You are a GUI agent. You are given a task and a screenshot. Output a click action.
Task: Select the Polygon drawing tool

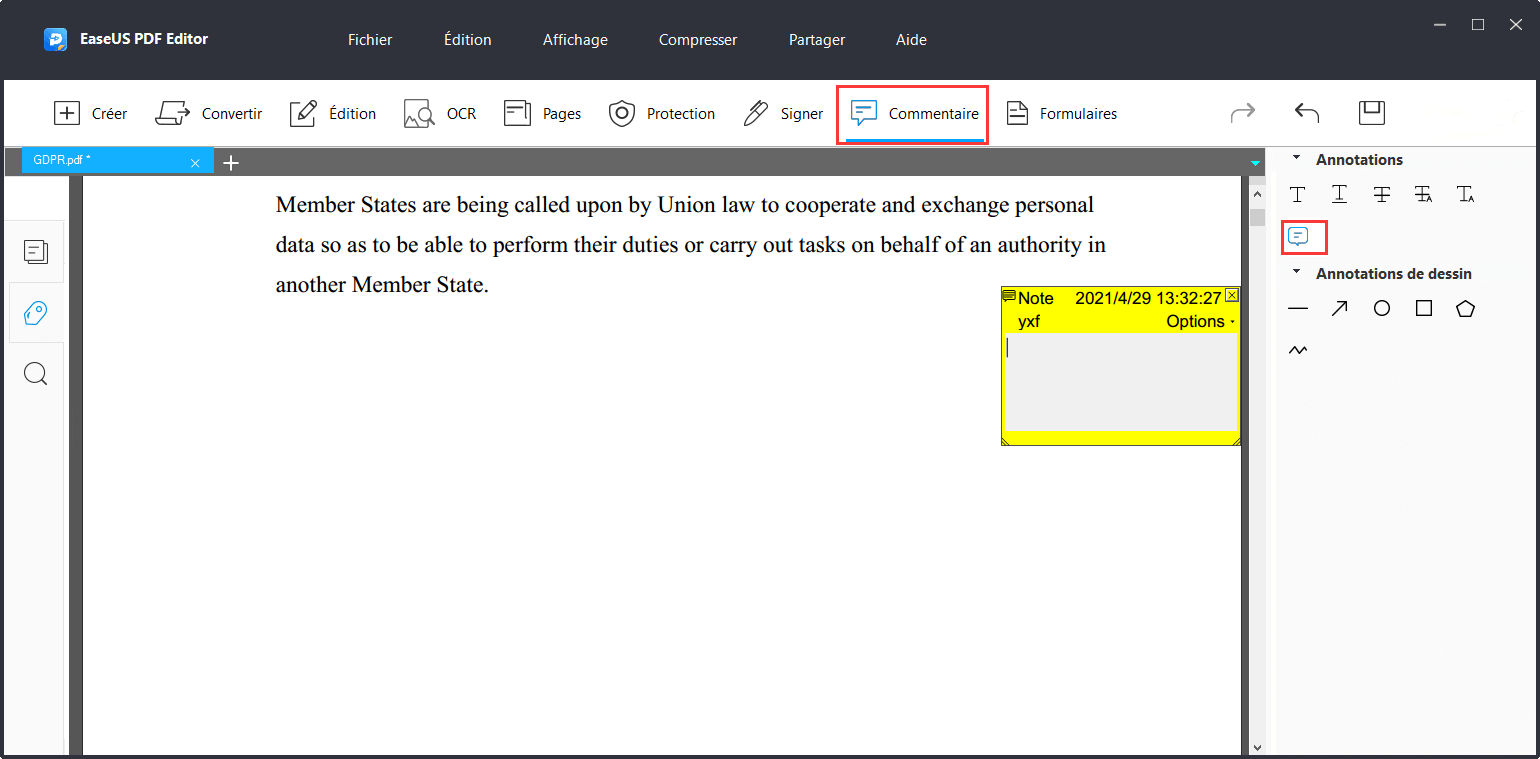point(1466,309)
